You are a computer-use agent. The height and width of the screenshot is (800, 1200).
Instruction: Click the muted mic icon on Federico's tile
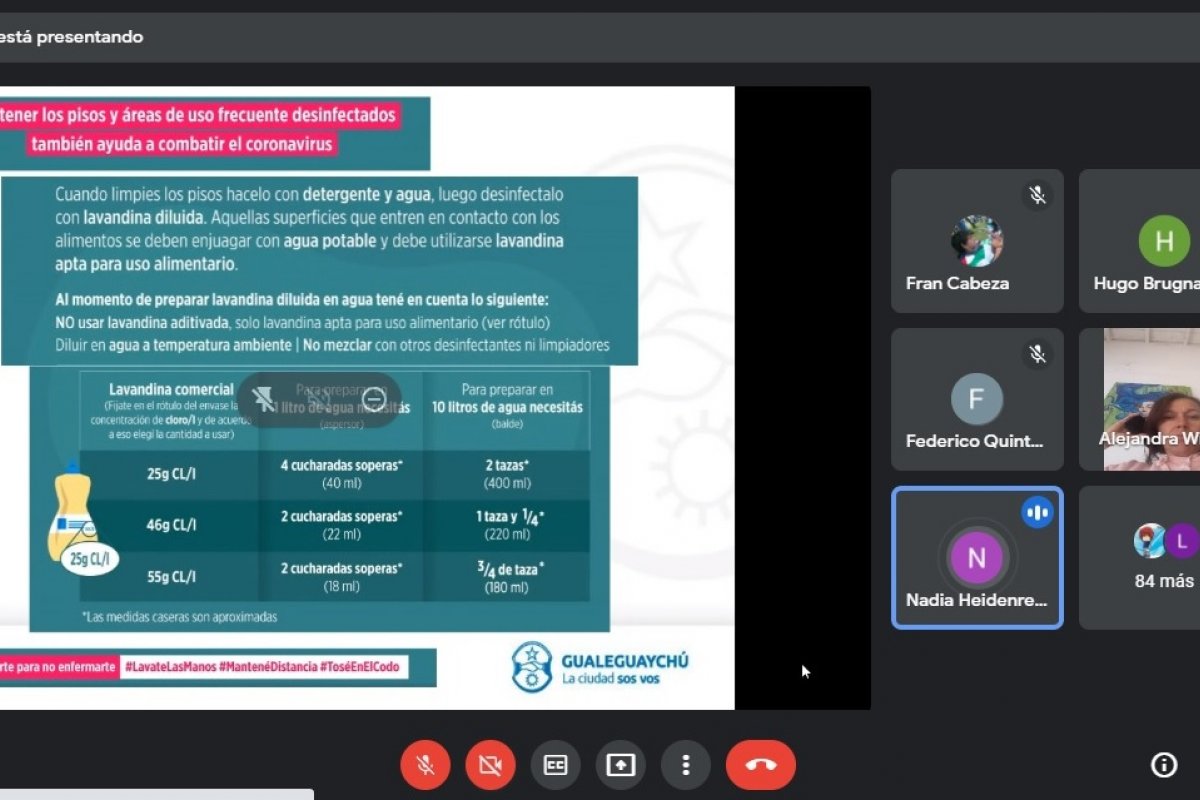[1037, 353]
